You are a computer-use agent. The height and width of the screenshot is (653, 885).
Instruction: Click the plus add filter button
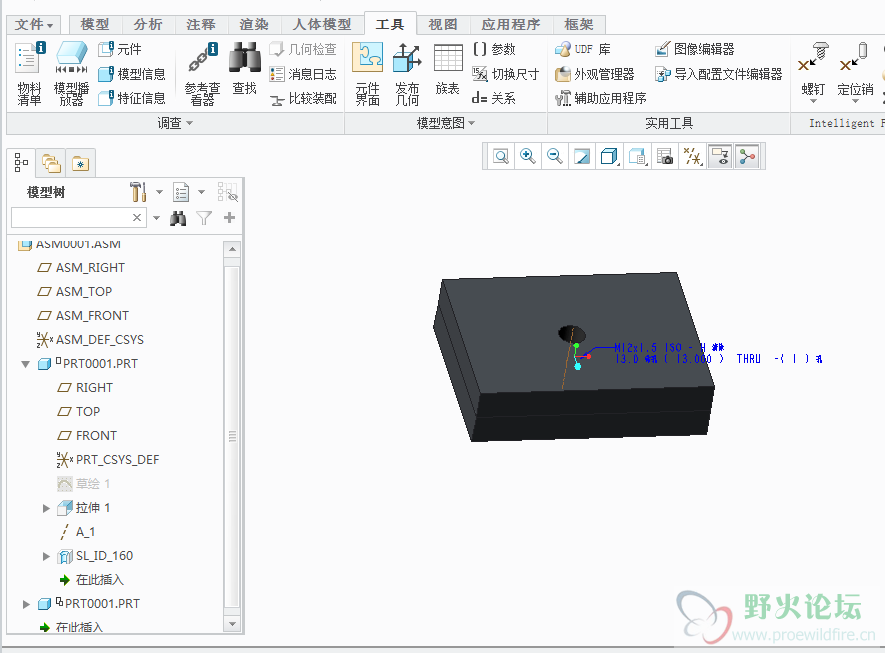tap(229, 218)
